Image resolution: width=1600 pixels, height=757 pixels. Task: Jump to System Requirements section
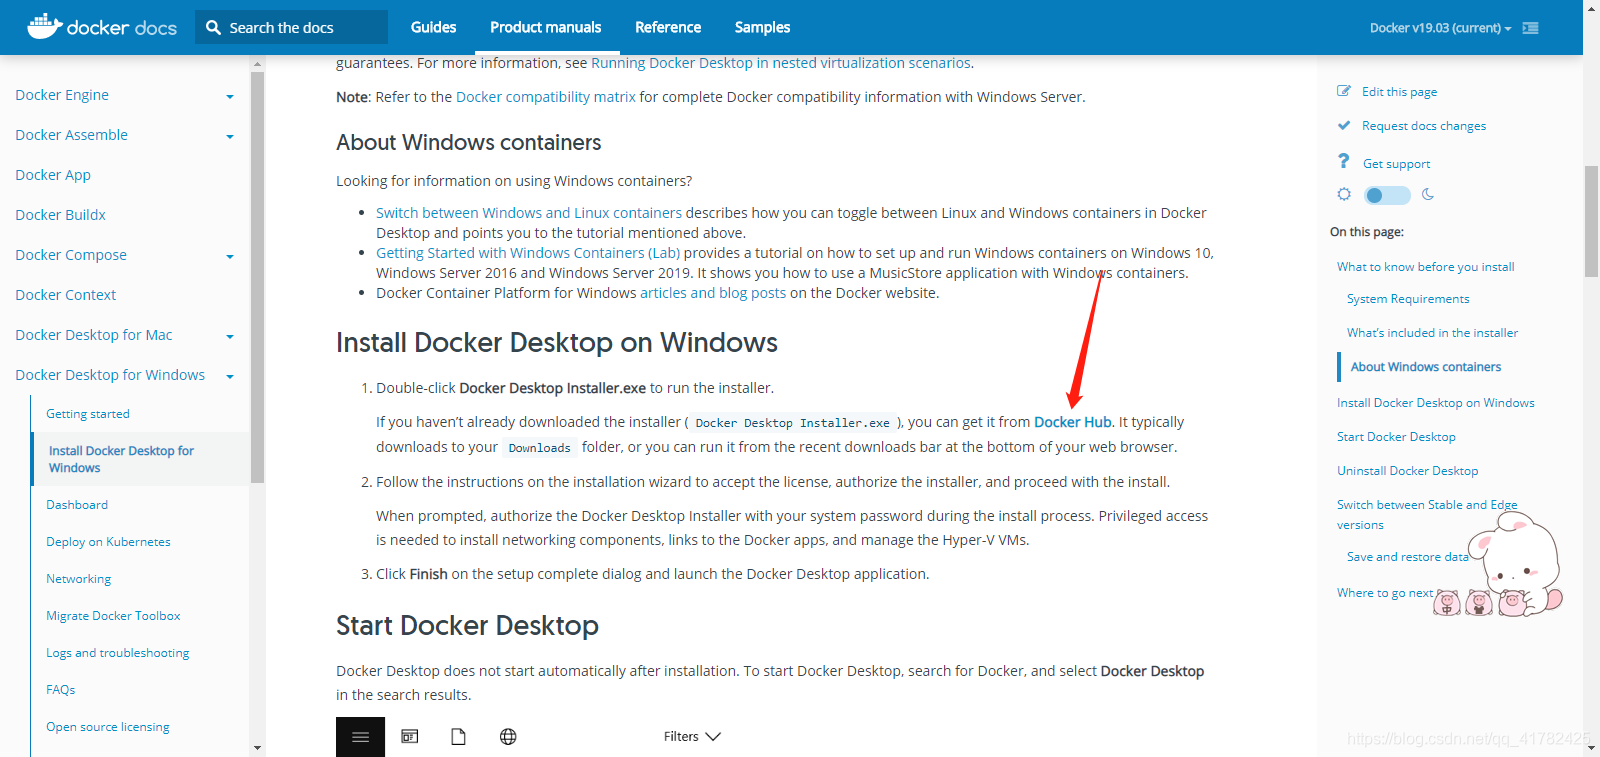[1408, 299]
